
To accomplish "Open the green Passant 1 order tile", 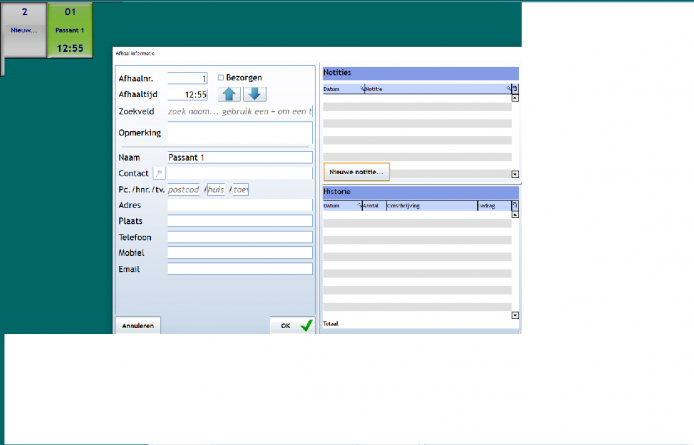I will (x=70, y=29).
